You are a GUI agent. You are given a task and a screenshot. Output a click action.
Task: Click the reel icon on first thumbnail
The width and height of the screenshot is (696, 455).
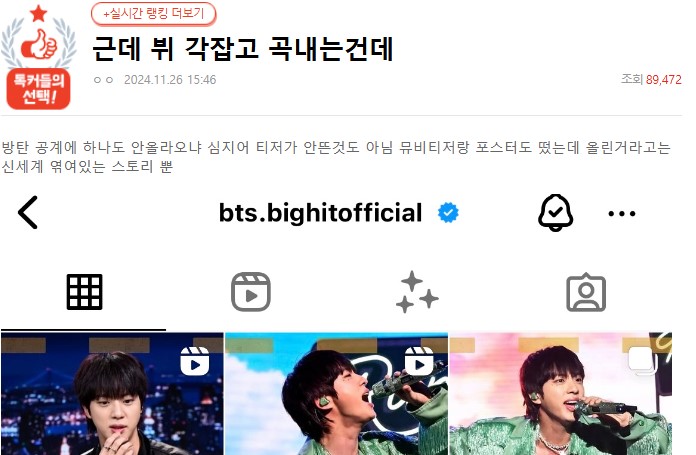point(195,361)
